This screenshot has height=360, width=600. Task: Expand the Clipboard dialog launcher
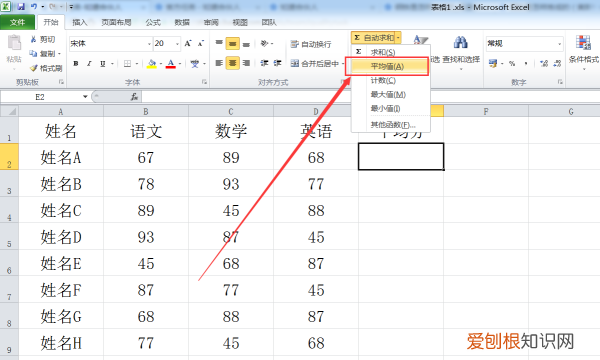(61, 81)
